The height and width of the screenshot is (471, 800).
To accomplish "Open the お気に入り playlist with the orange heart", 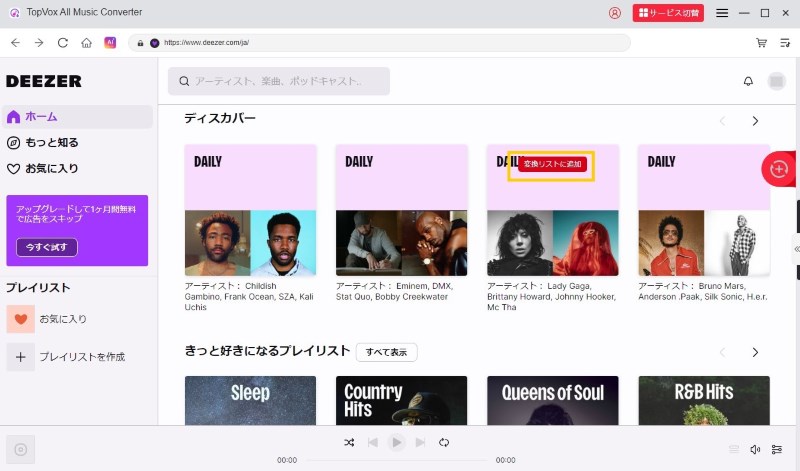I will 46,319.
